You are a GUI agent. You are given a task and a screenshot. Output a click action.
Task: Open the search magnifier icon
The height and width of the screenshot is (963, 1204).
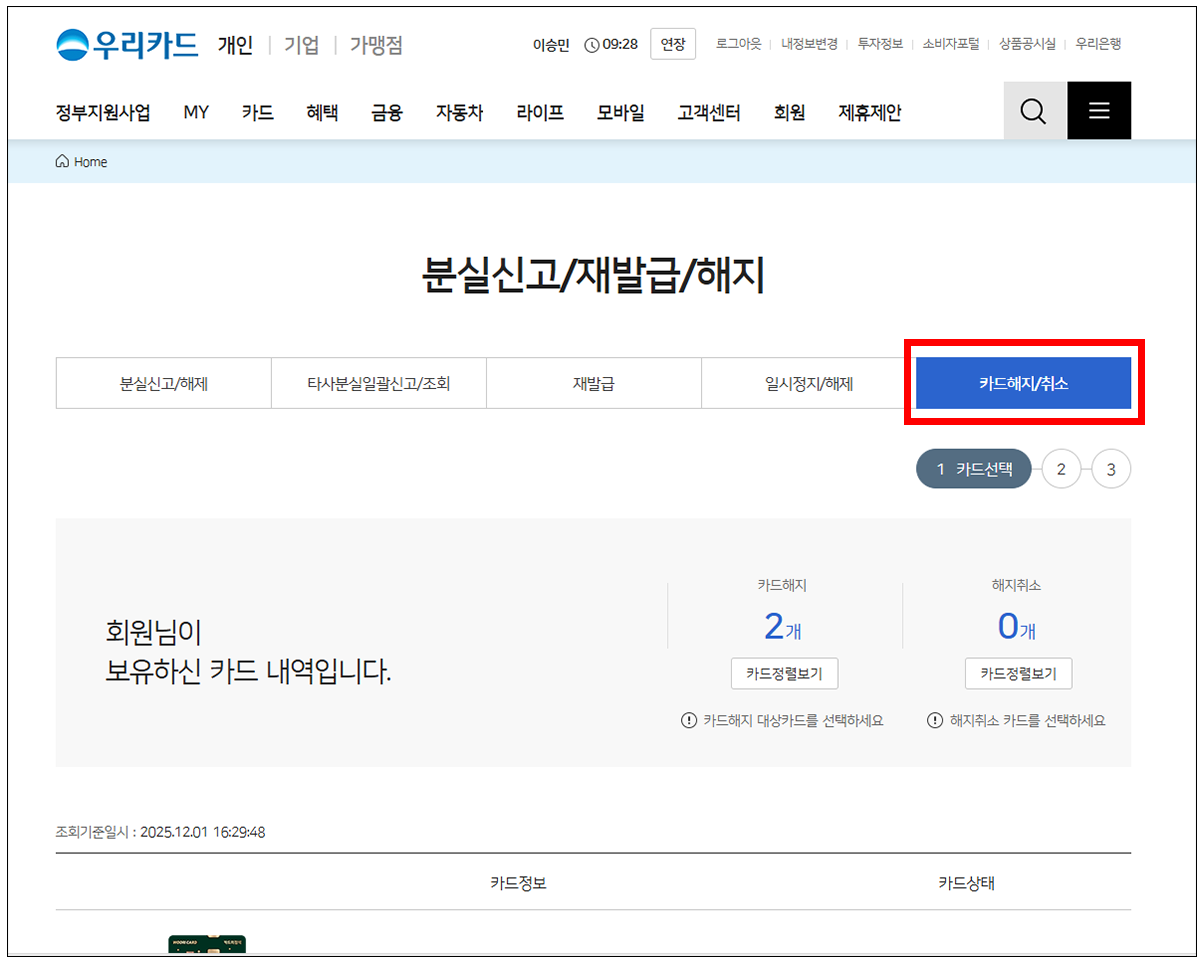click(1033, 111)
